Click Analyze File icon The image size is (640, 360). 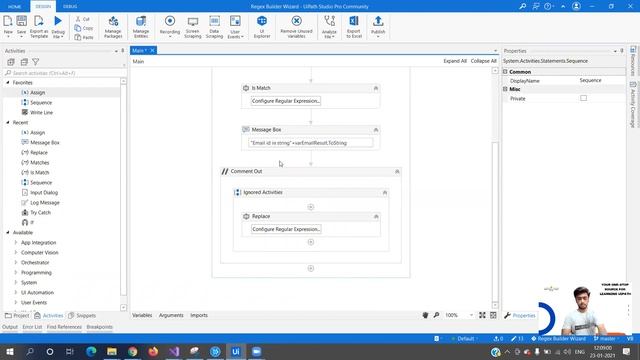tap(329, 21)
